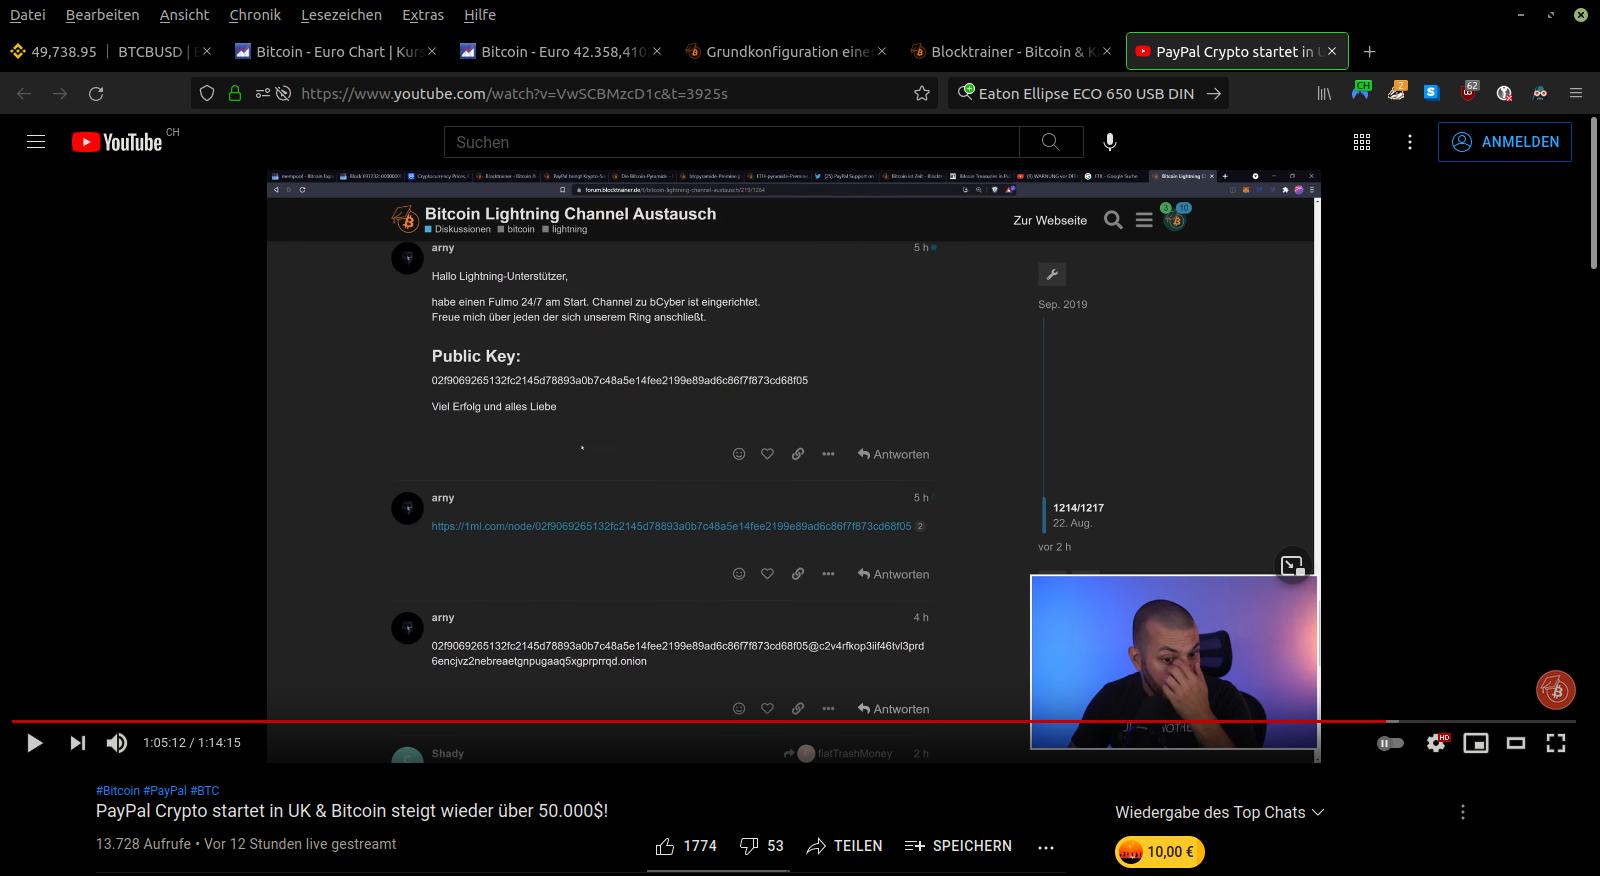Screen dimensions: 1600x876
Task: Switch to miniplayer mode
Action: (1476, 743)
